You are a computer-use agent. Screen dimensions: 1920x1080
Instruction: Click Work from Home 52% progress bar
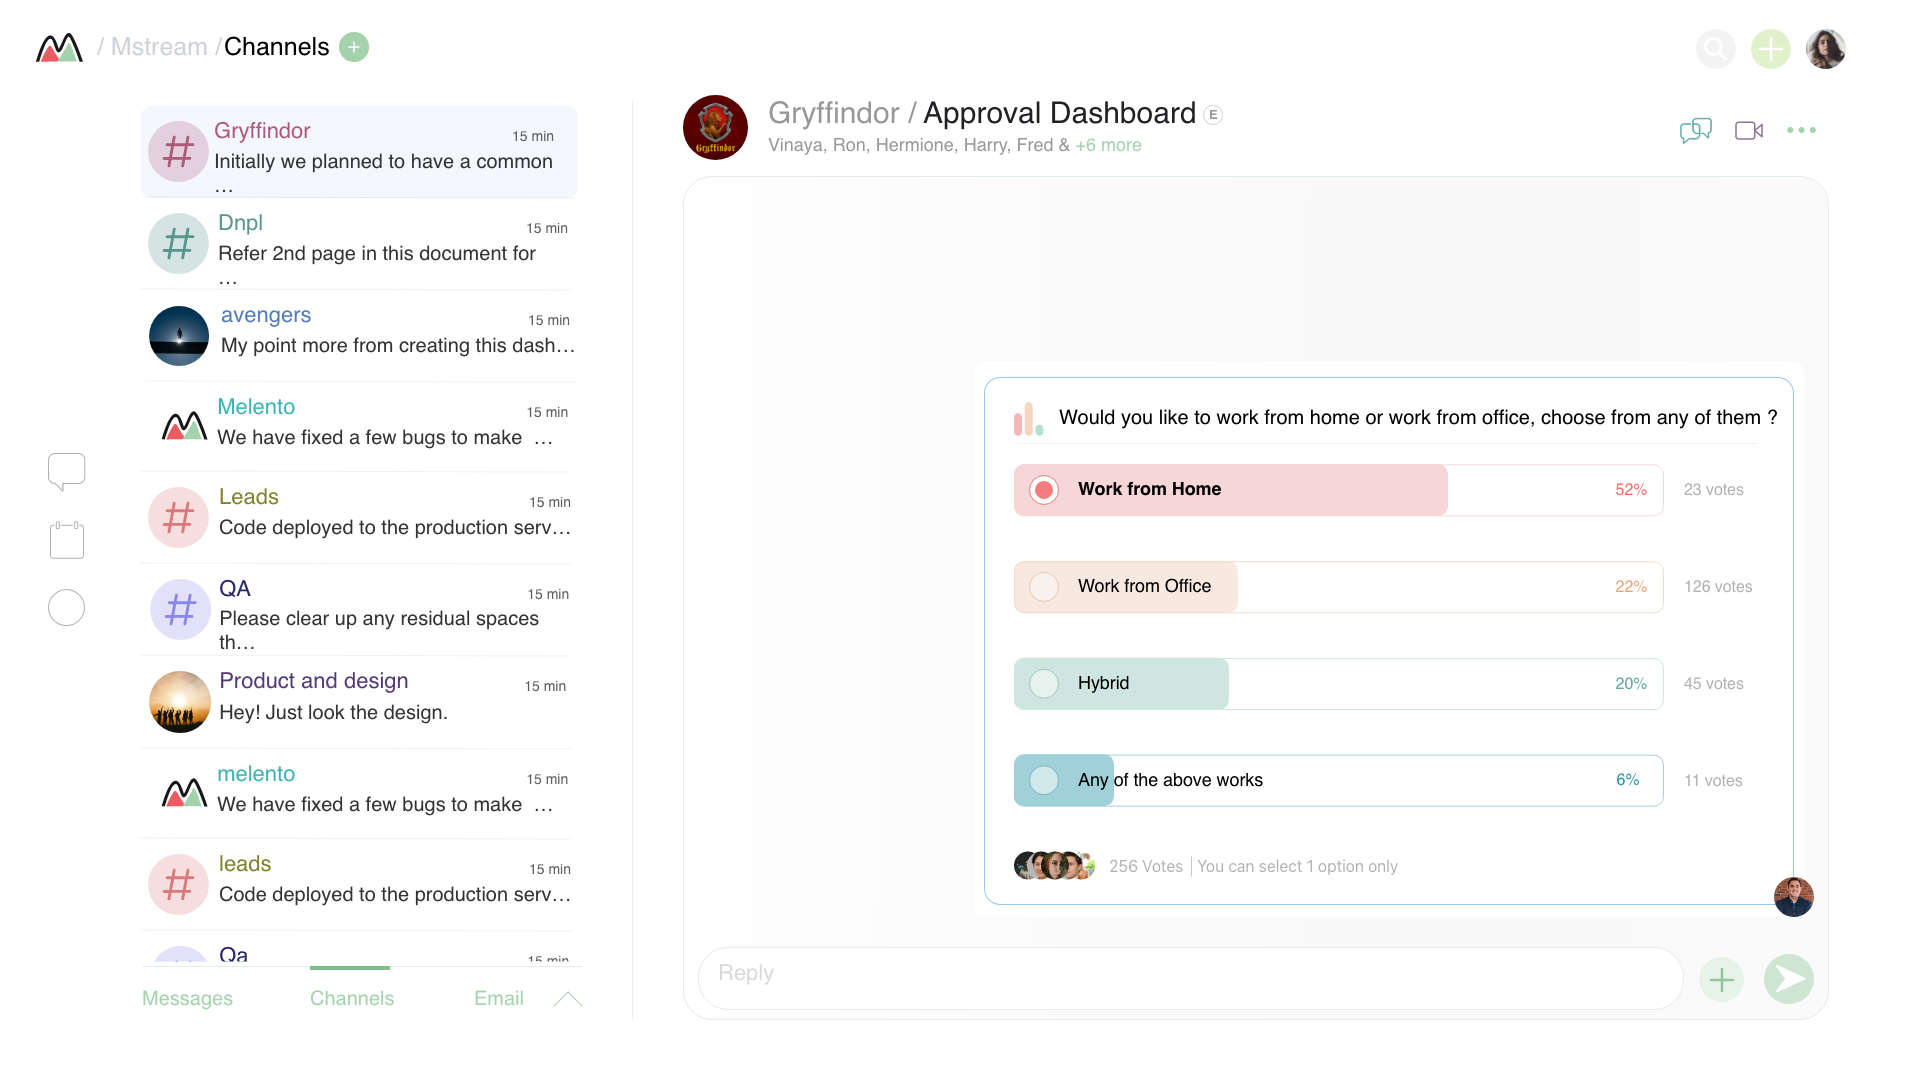point(1338,490)
